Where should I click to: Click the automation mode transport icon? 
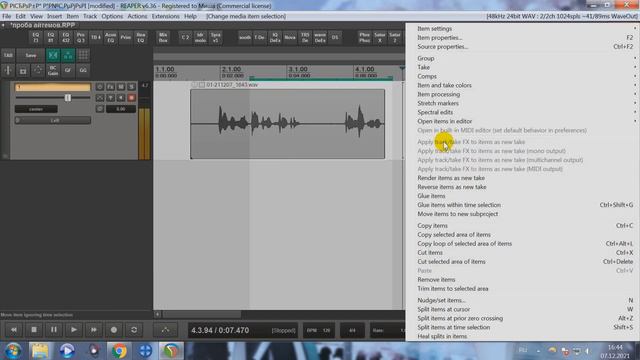pyautogui.click(x=165, y=330)
